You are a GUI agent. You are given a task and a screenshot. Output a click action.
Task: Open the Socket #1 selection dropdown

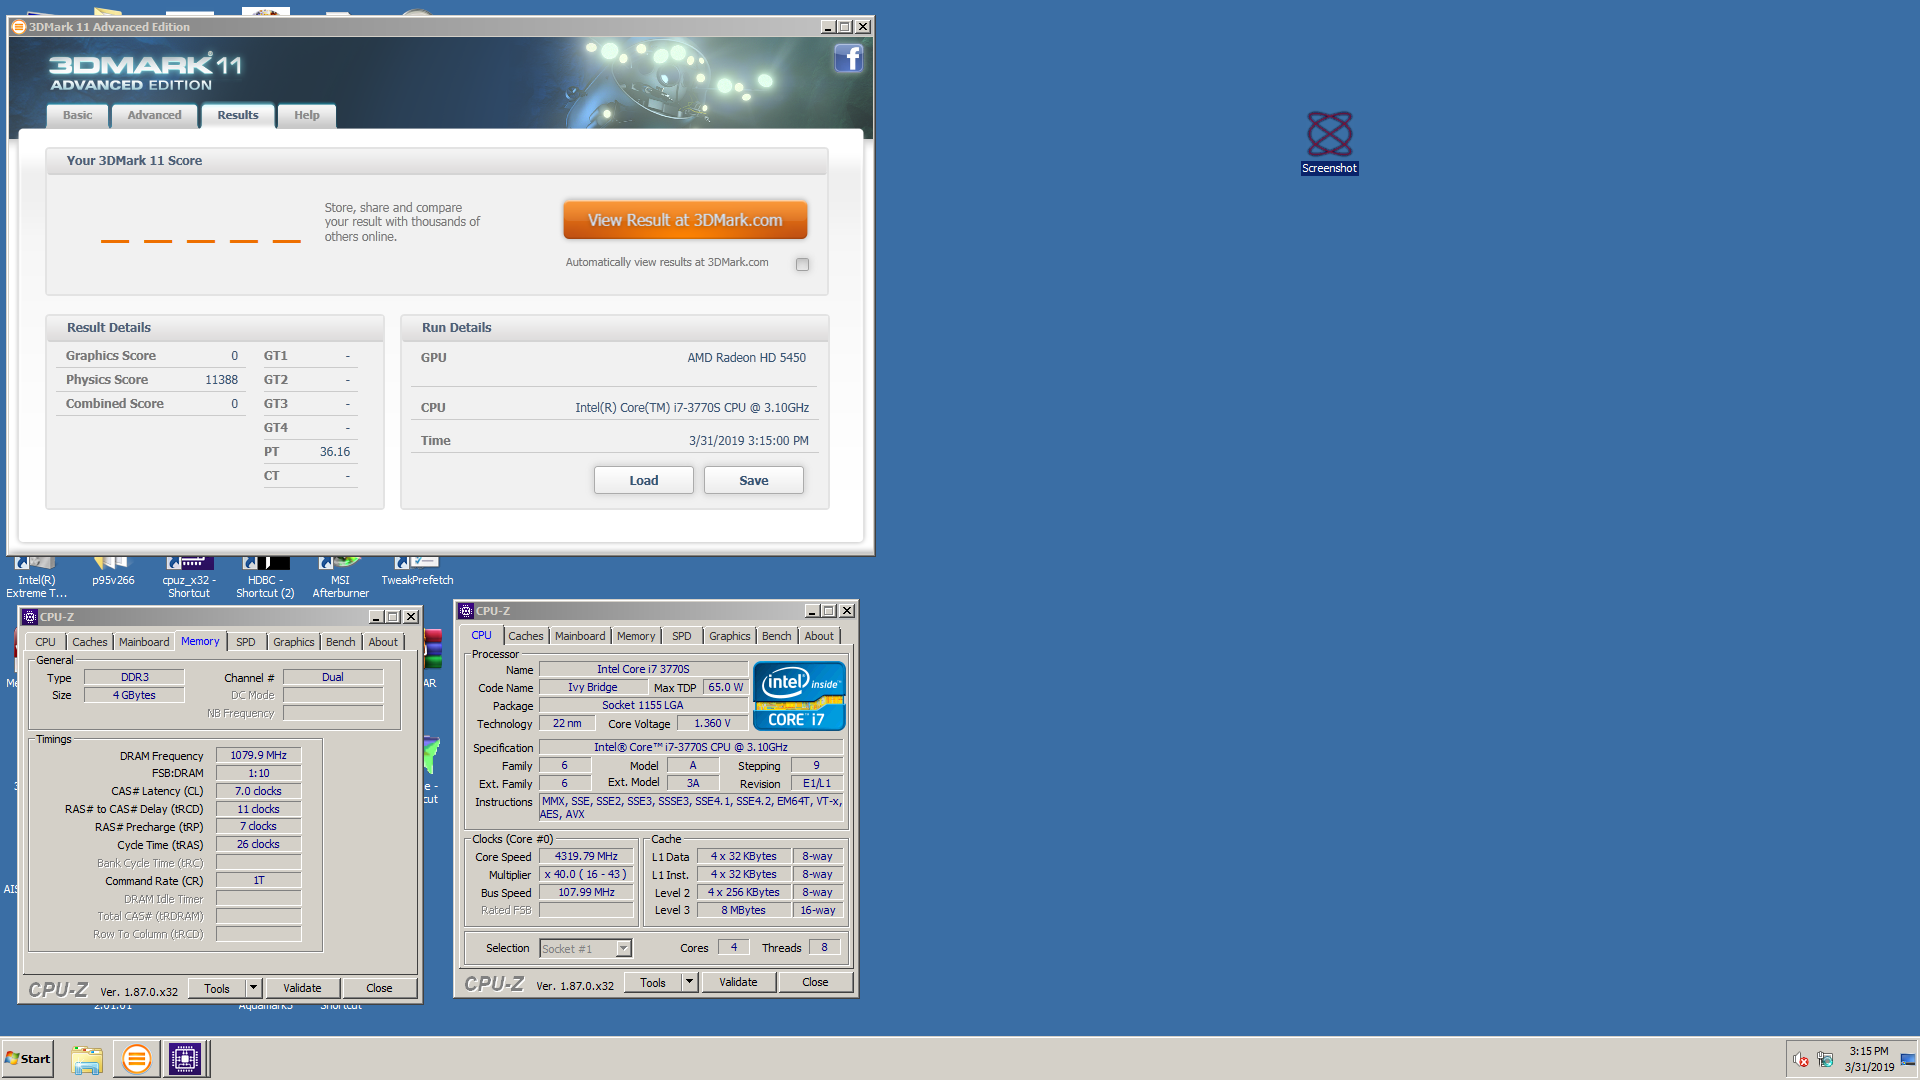(x=623, y=949)
